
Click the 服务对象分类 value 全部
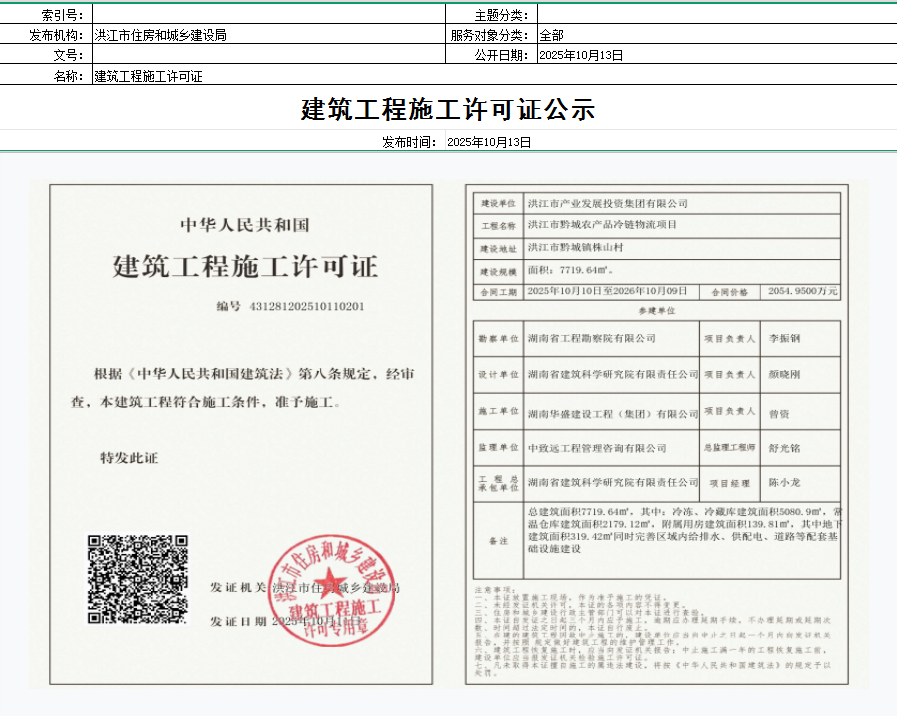point(552,35)
